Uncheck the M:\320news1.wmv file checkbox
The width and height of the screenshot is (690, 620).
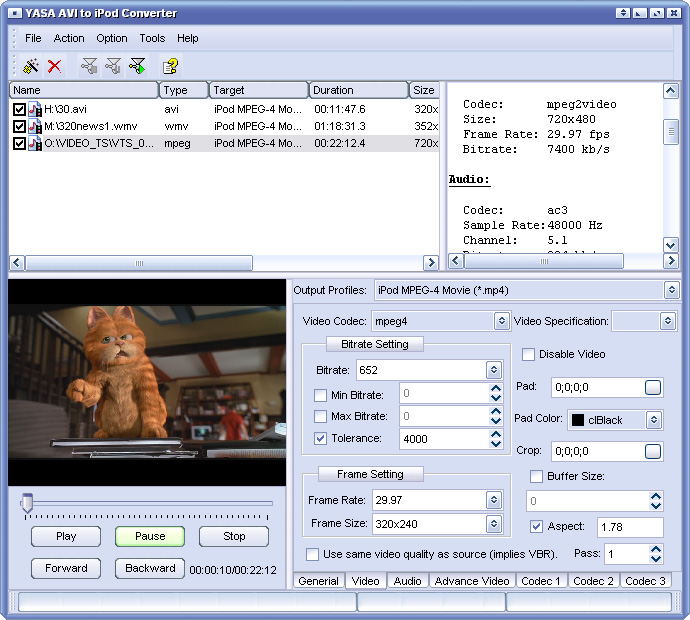pos(19,126)
